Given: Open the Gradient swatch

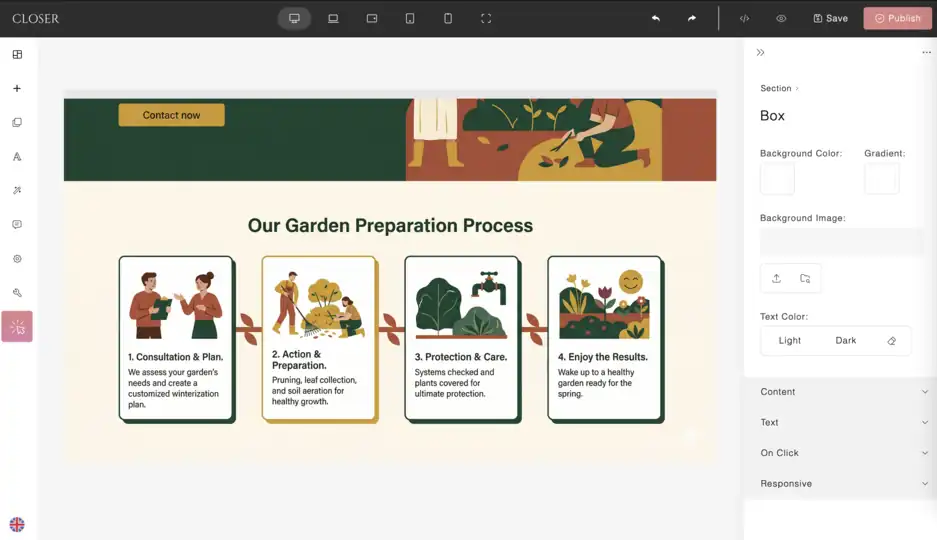Looking at the screenshot, I should pos(881,179).
